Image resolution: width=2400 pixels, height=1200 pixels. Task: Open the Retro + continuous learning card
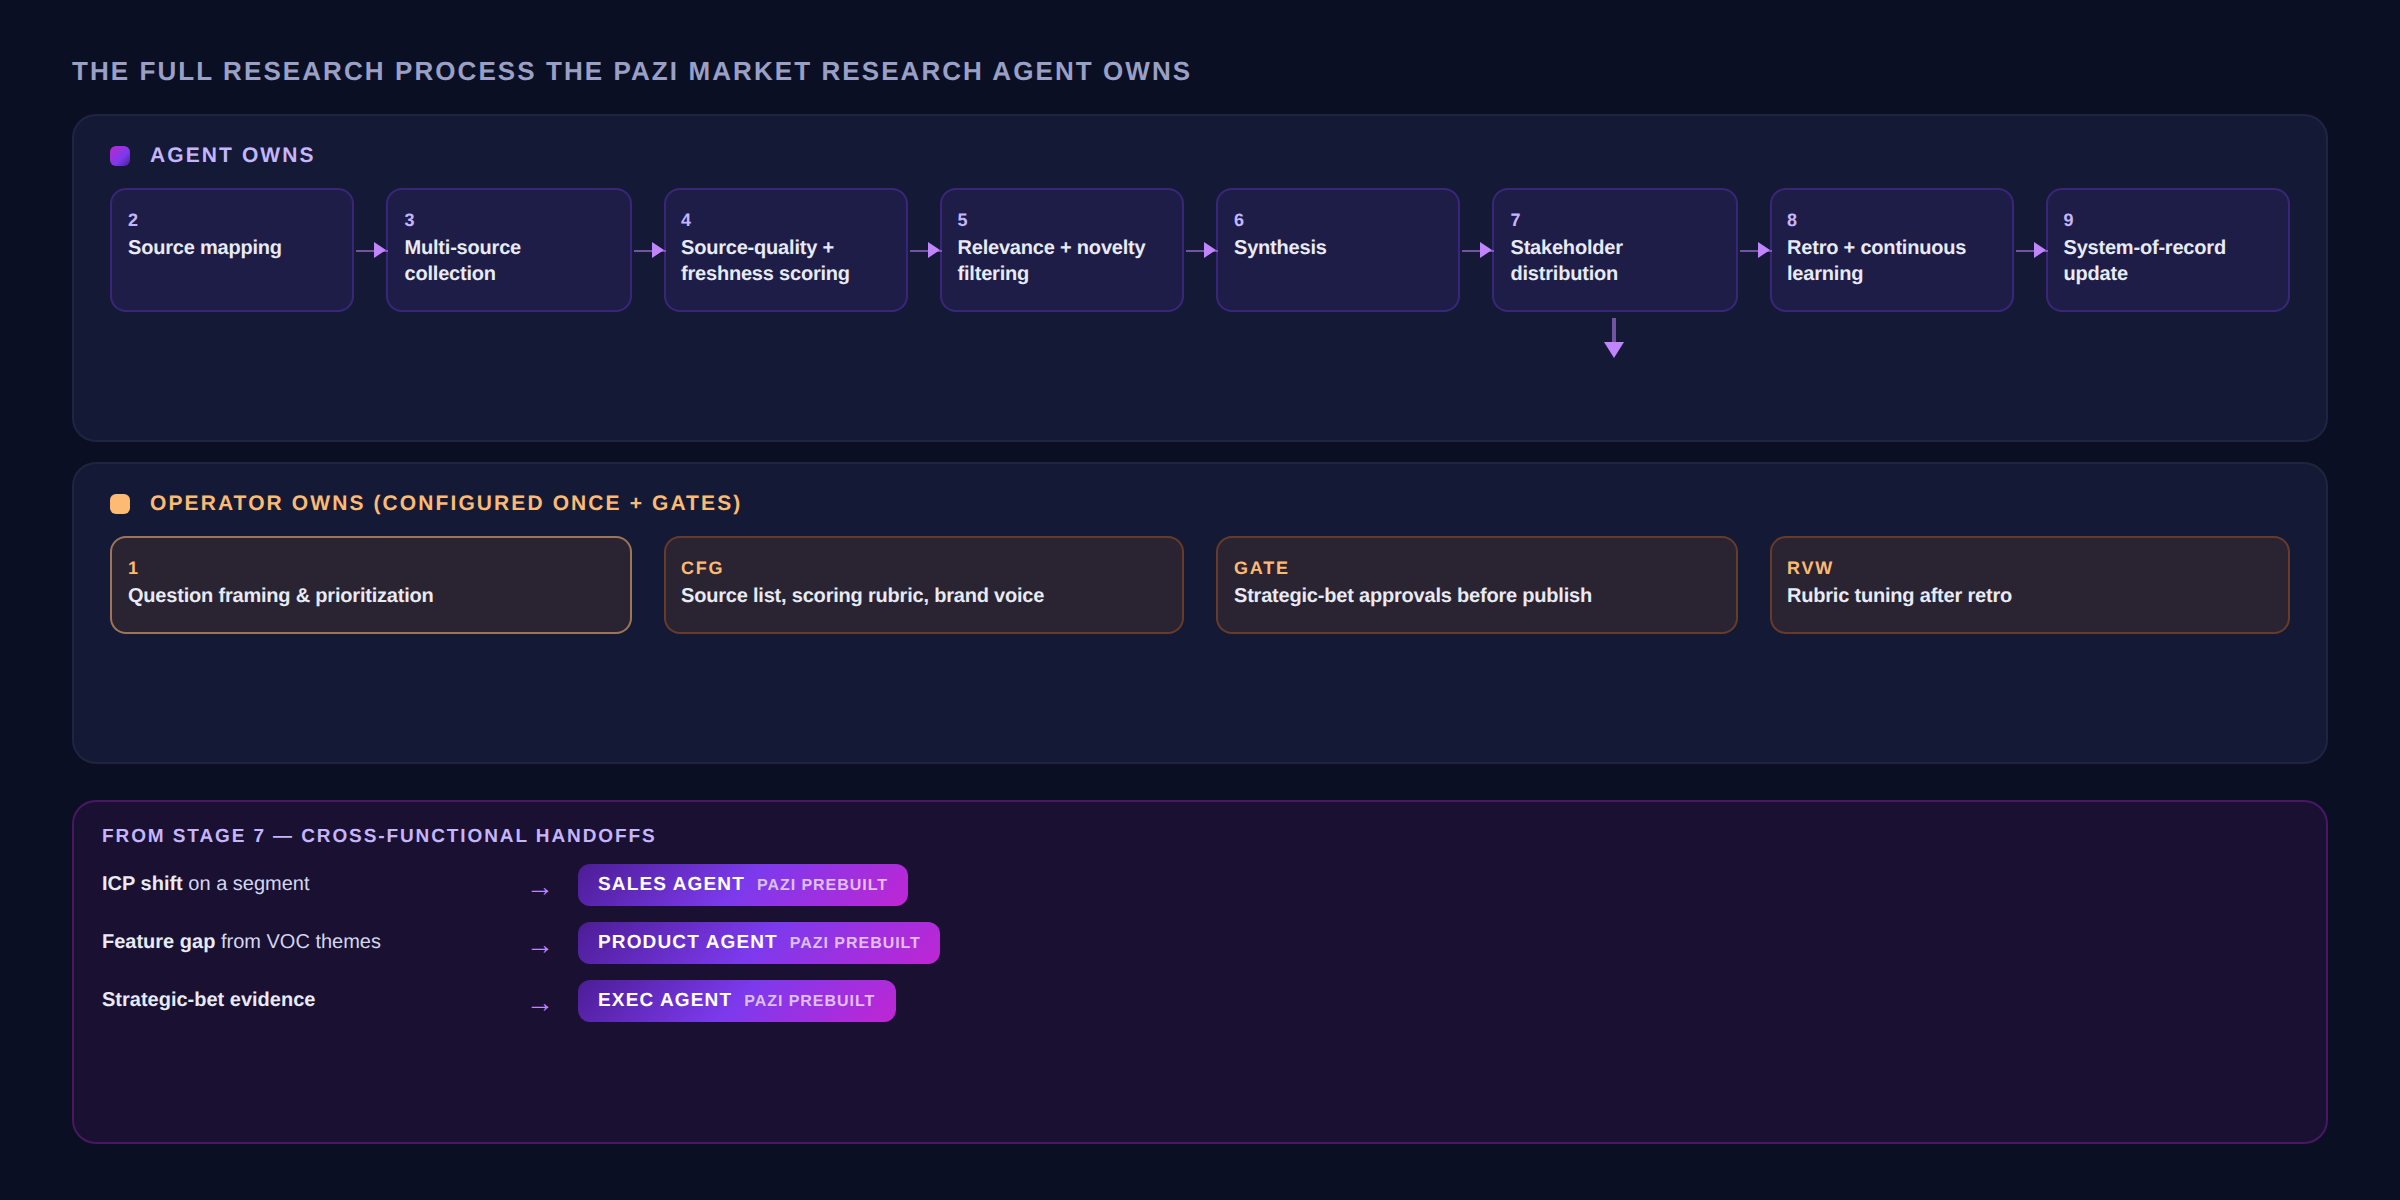(1892, 250)
